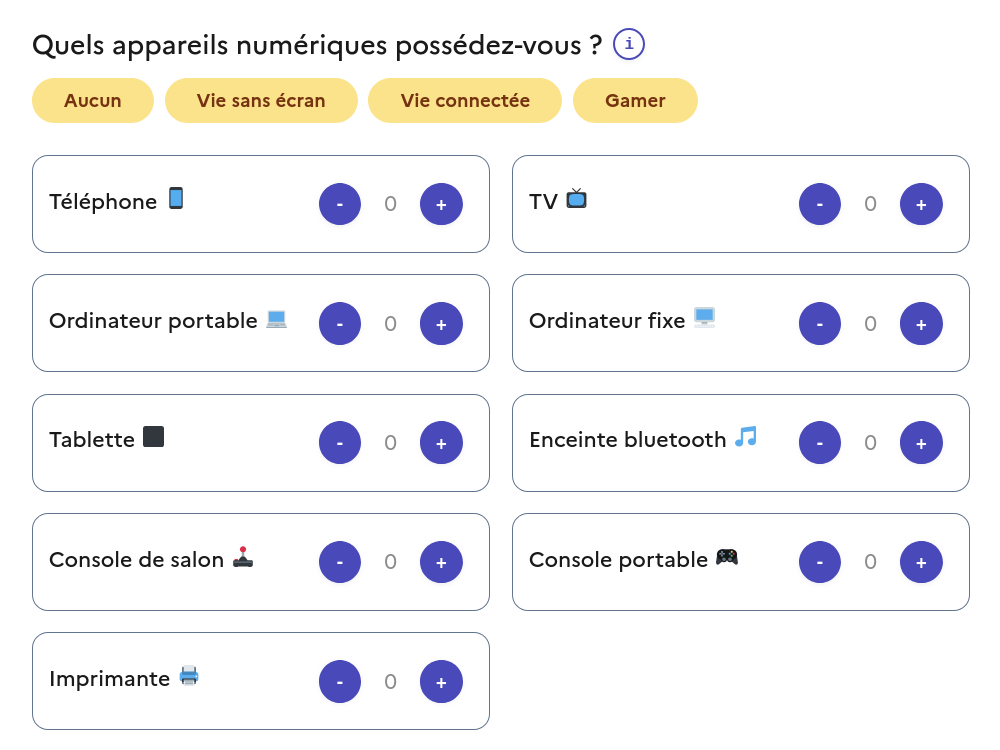Click the laptop icon next to Ordinateur portable
This screenshot has width=1000, height=750.
click(x=276, y=319)
